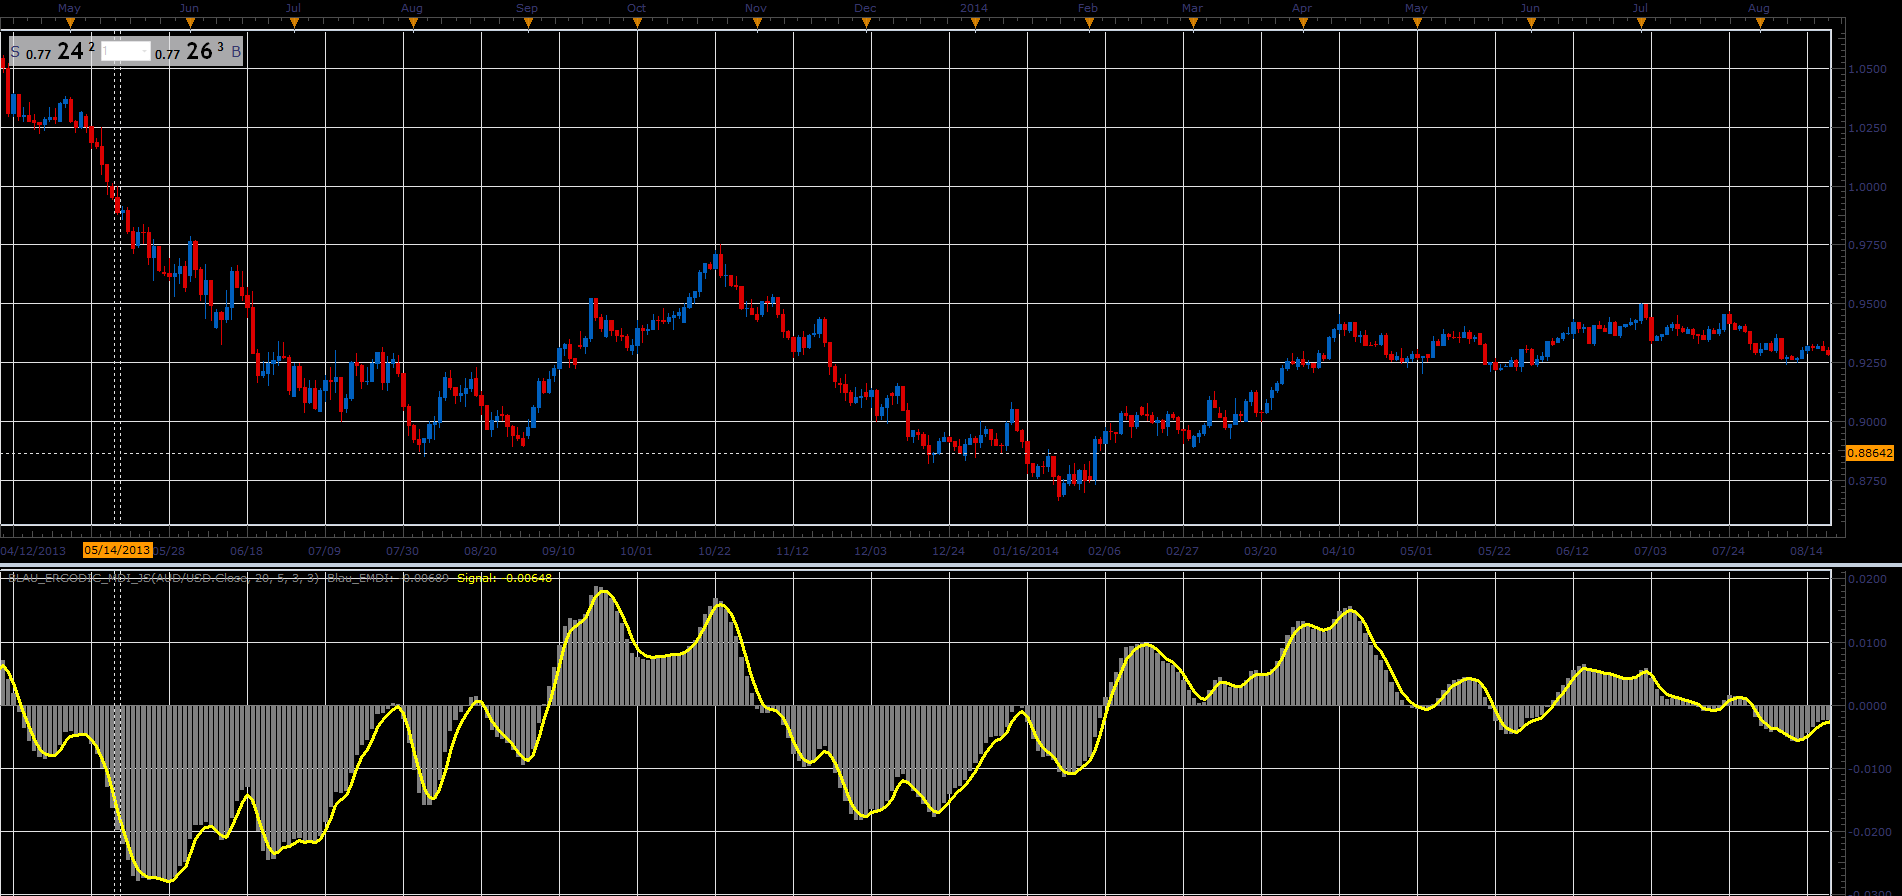
Task: Click the 03/20 date axis label
Action: (x=1260, y=551)
